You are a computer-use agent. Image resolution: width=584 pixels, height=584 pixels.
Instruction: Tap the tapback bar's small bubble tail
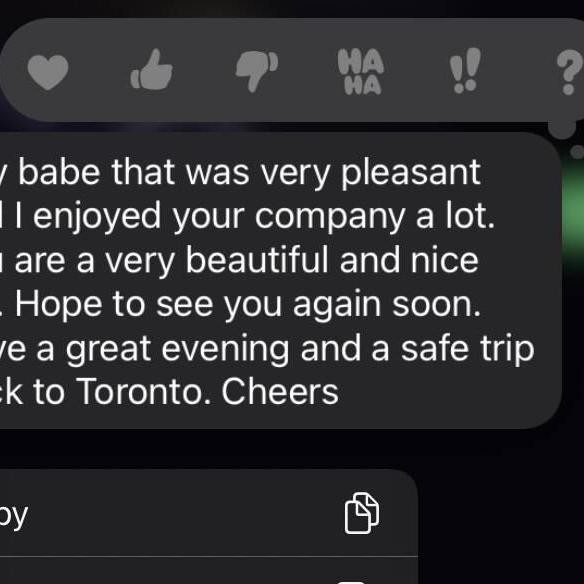coord(562,129)
